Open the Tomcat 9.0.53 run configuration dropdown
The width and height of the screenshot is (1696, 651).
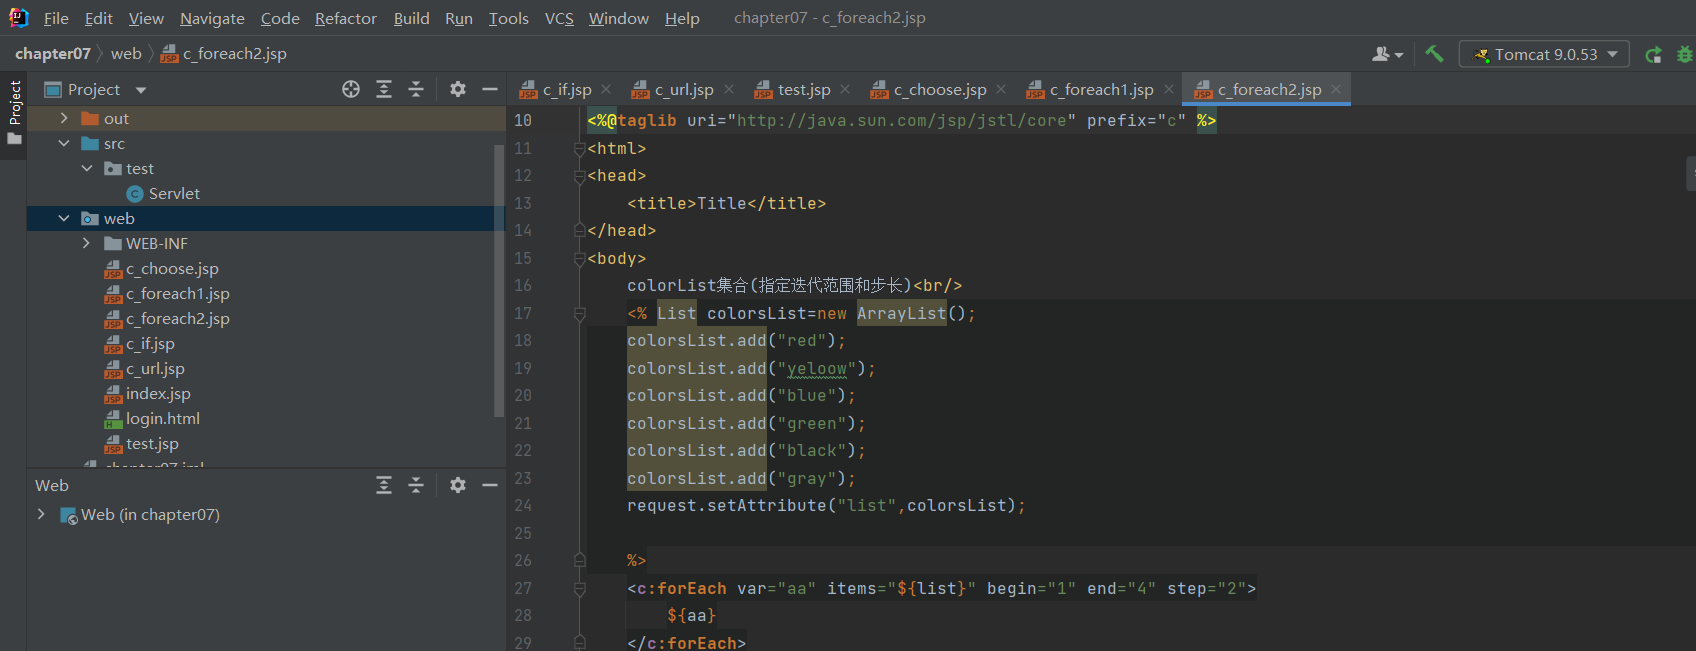(1544, 54)
